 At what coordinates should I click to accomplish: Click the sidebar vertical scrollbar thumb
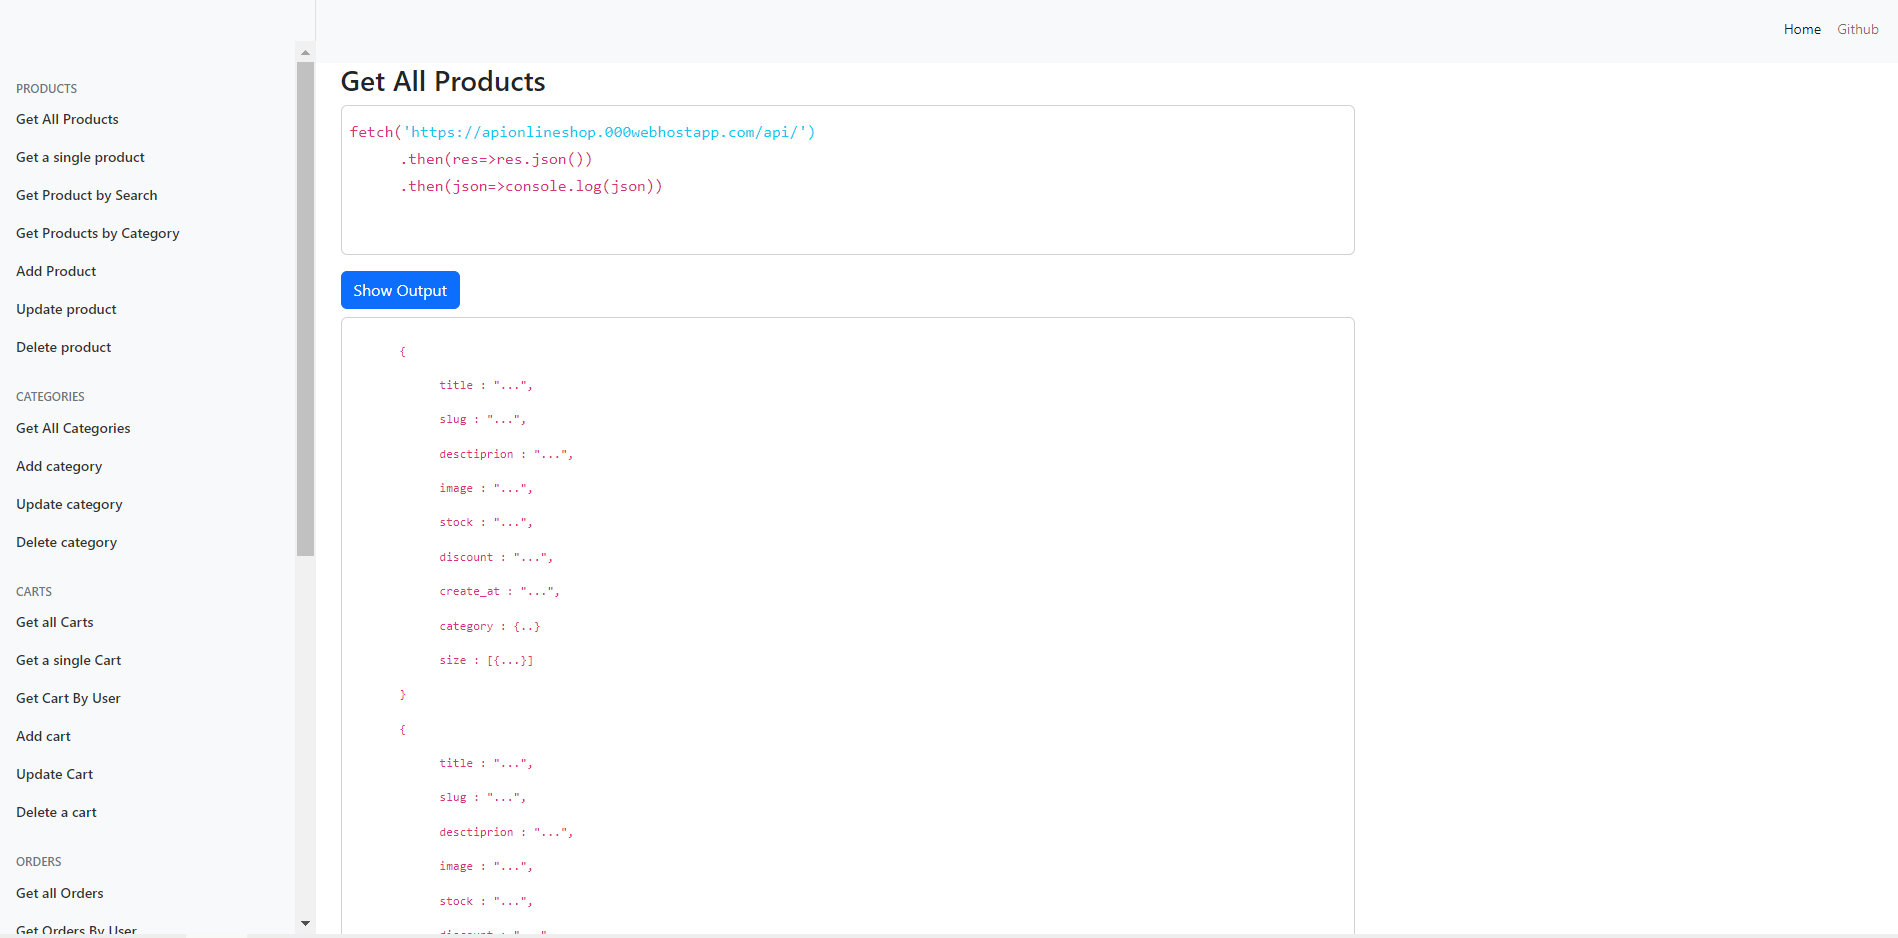[x=305, y=309]
